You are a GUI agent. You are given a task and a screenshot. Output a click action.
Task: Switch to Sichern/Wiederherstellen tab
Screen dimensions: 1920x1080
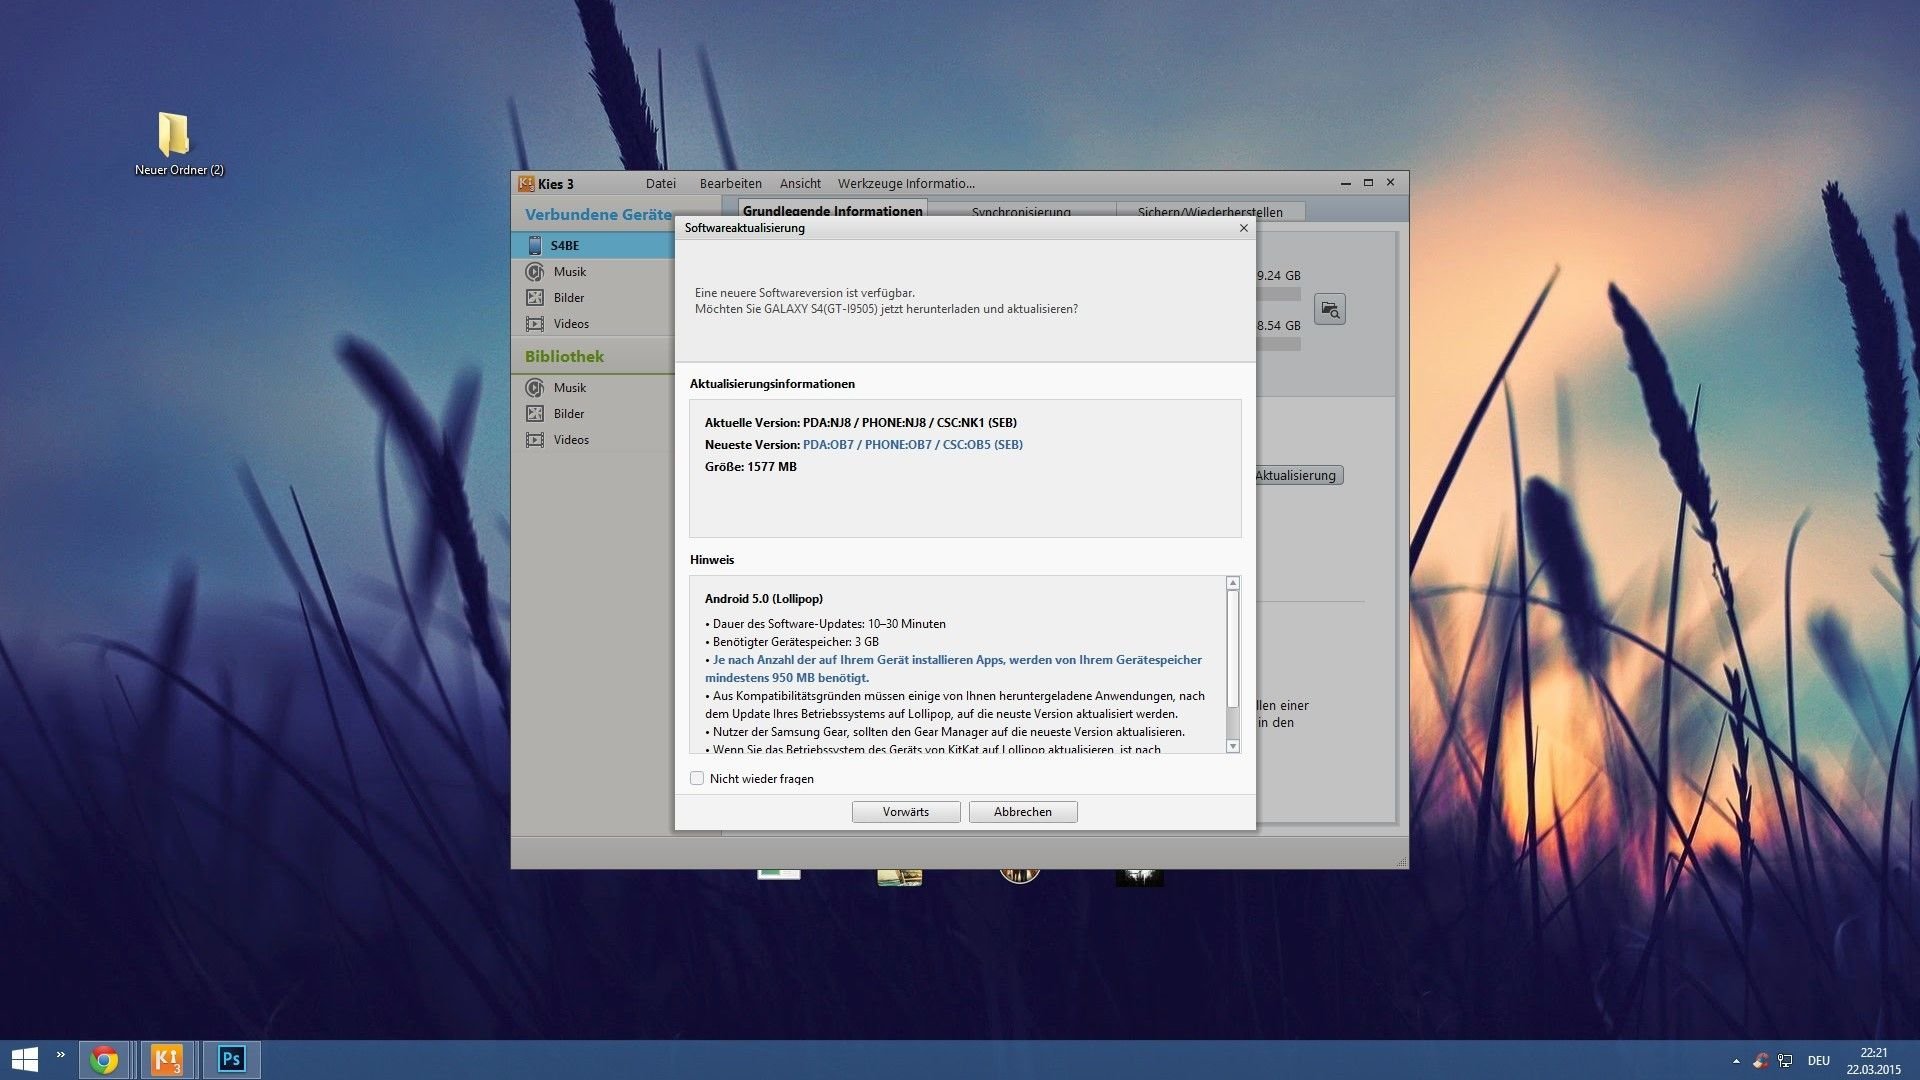1210,211
